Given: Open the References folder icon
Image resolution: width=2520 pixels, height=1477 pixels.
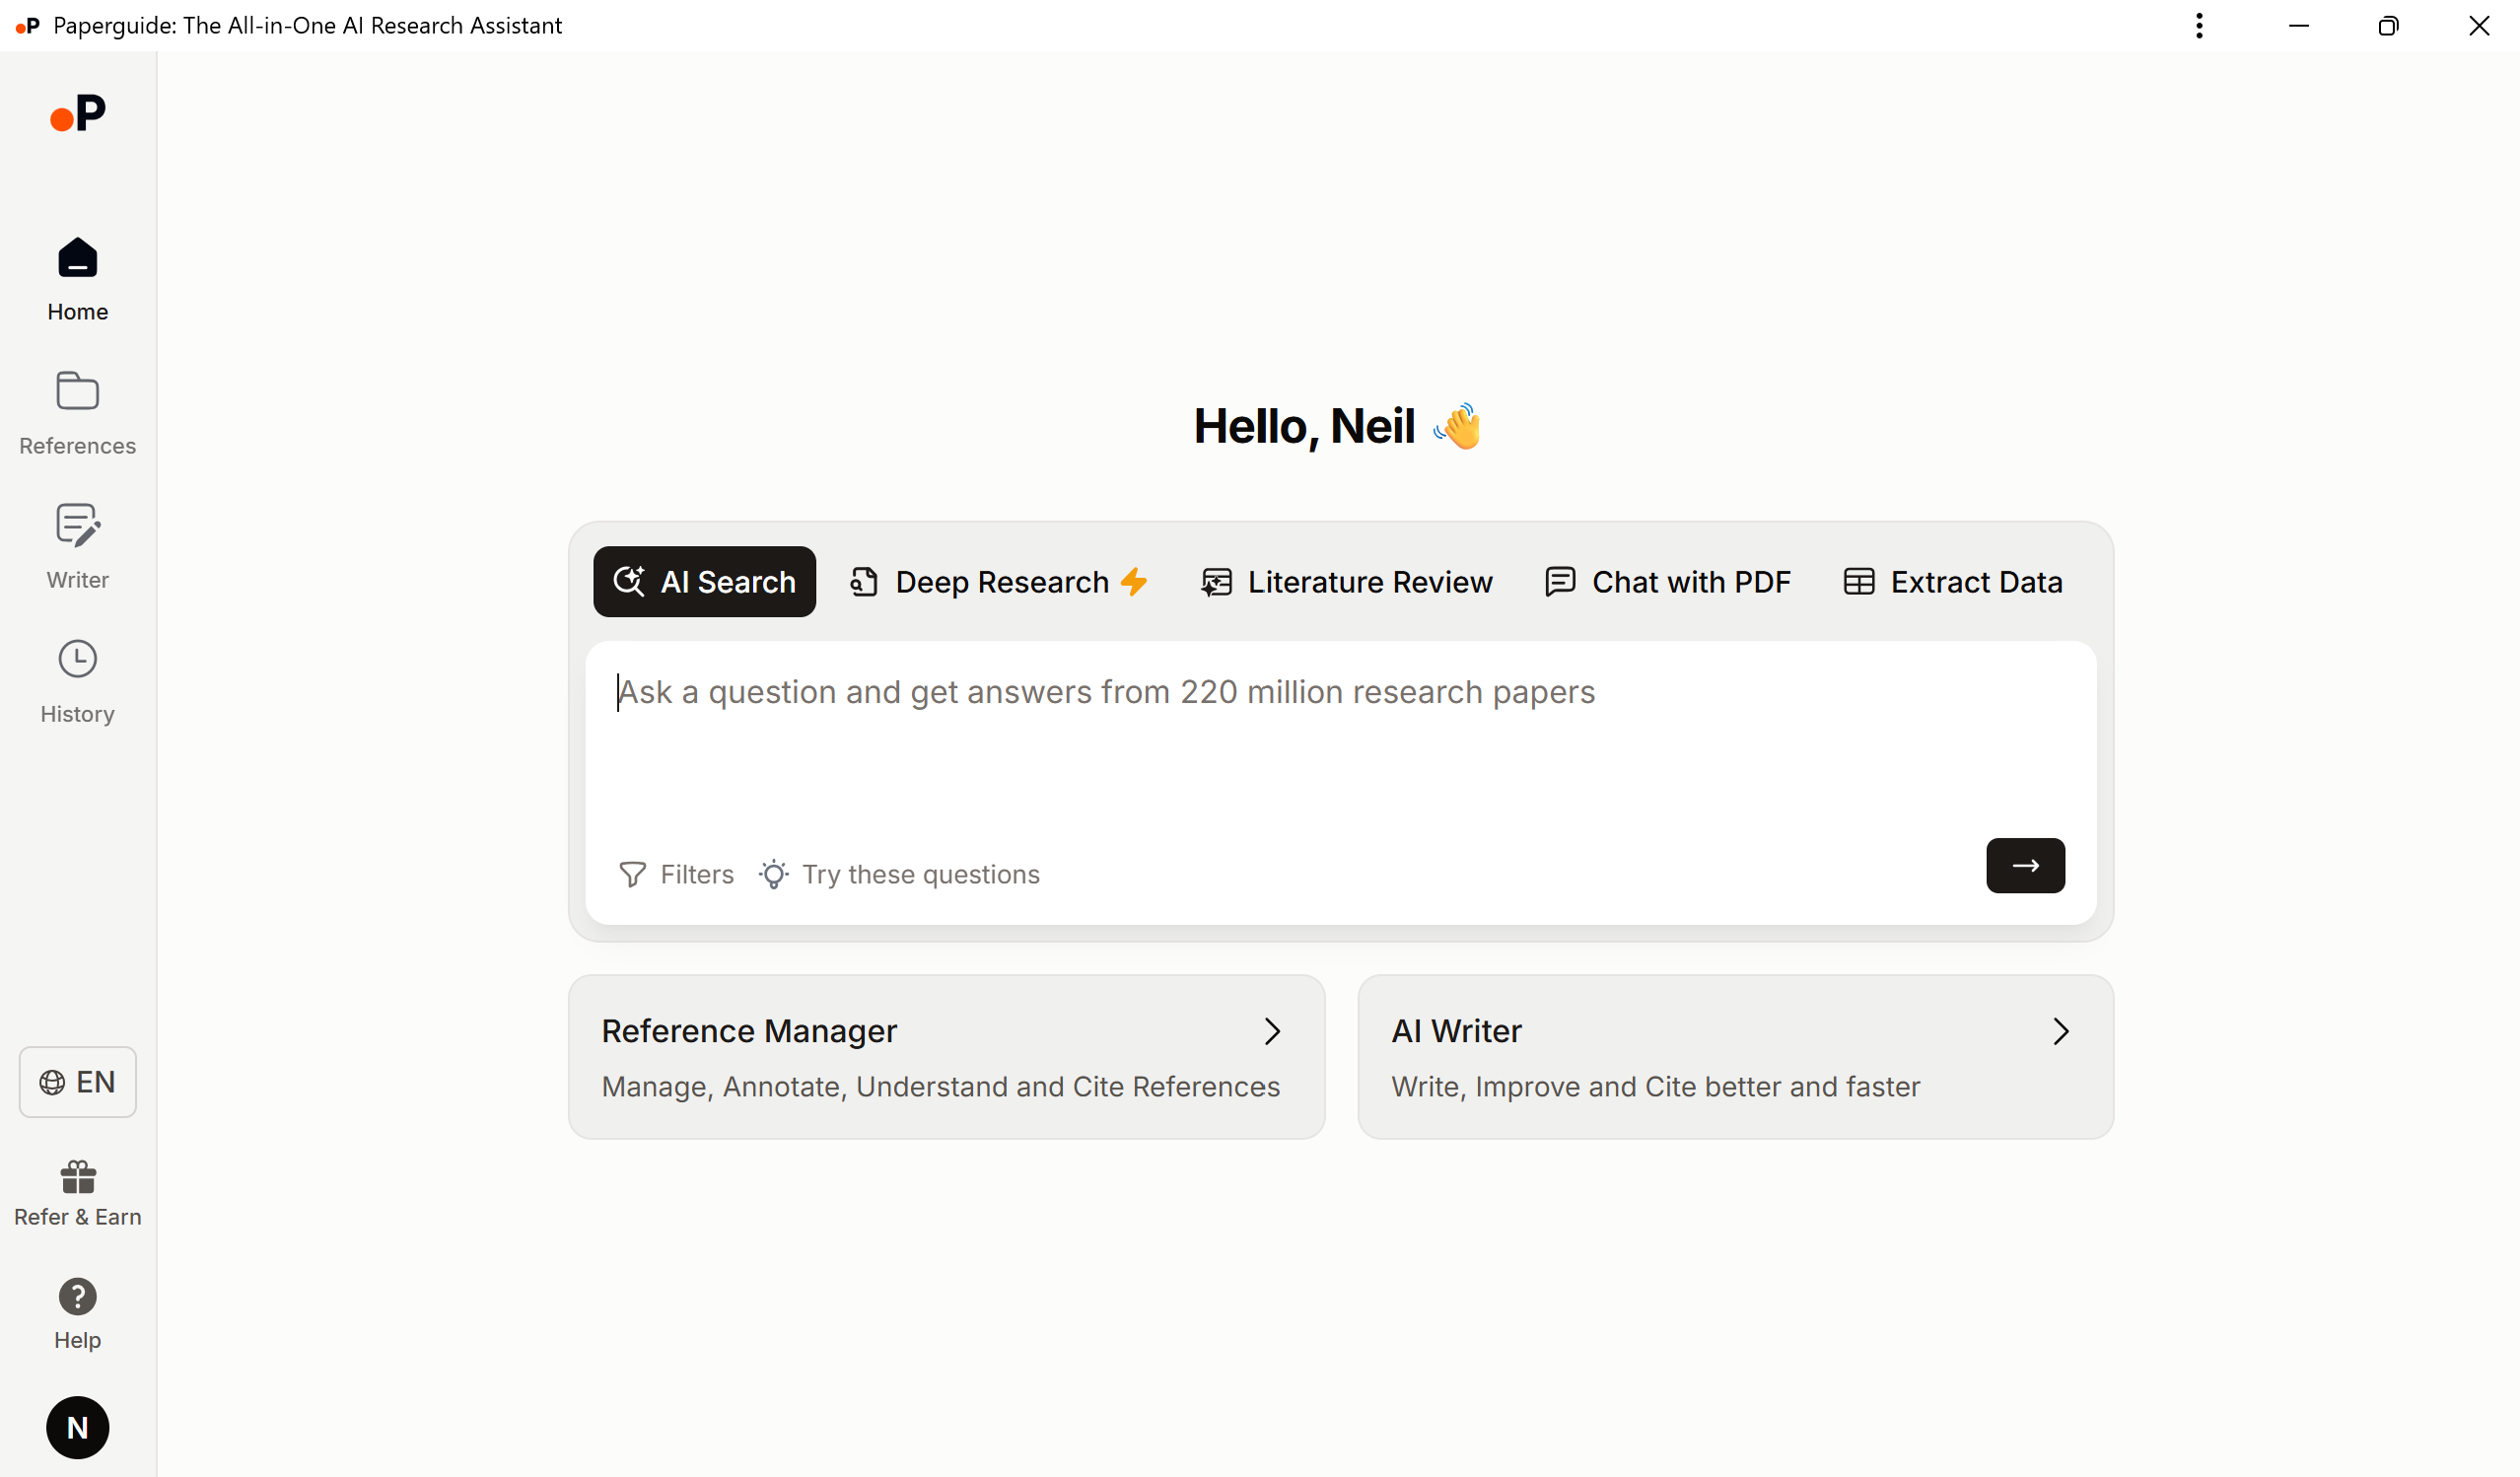Looking at the screenshot, I should [x=77, y=391].
